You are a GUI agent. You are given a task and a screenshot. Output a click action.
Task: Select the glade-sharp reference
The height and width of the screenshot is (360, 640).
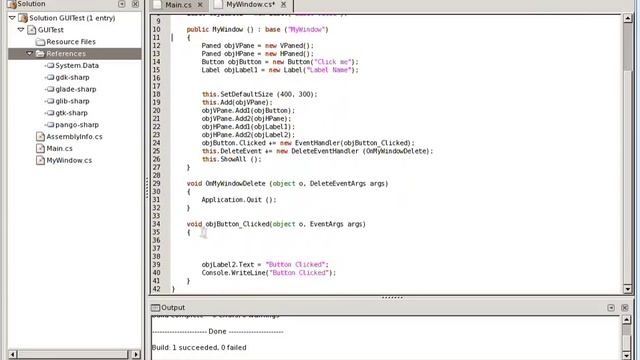[76, 89]
